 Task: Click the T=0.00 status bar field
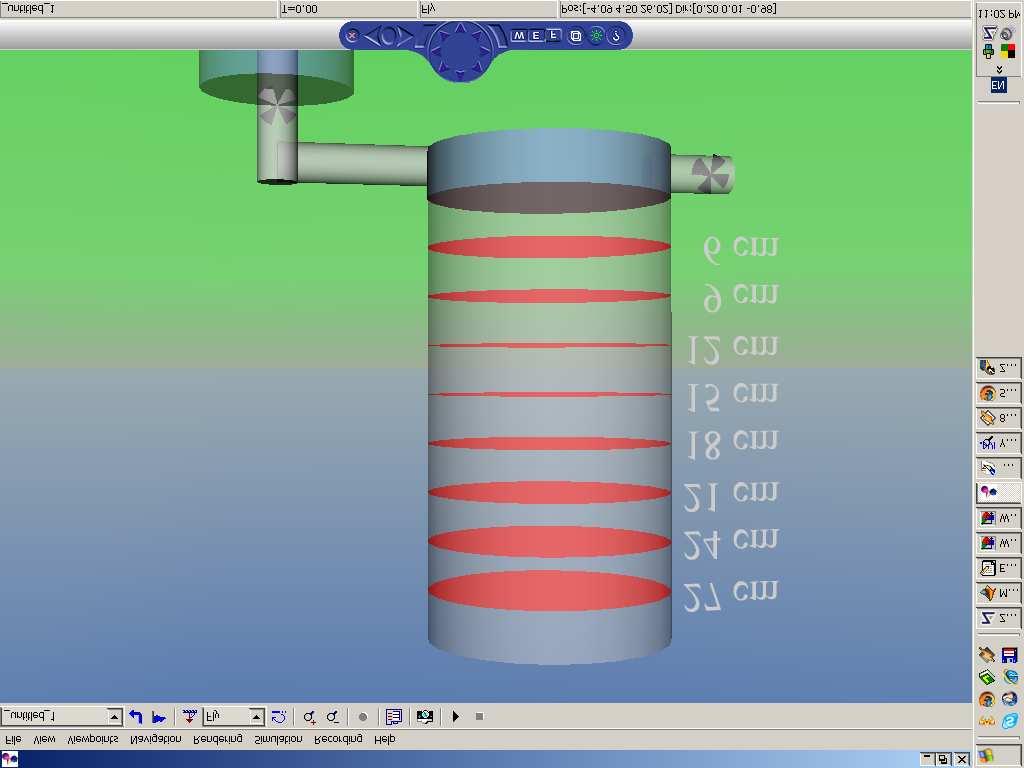[x=348, y=9]
